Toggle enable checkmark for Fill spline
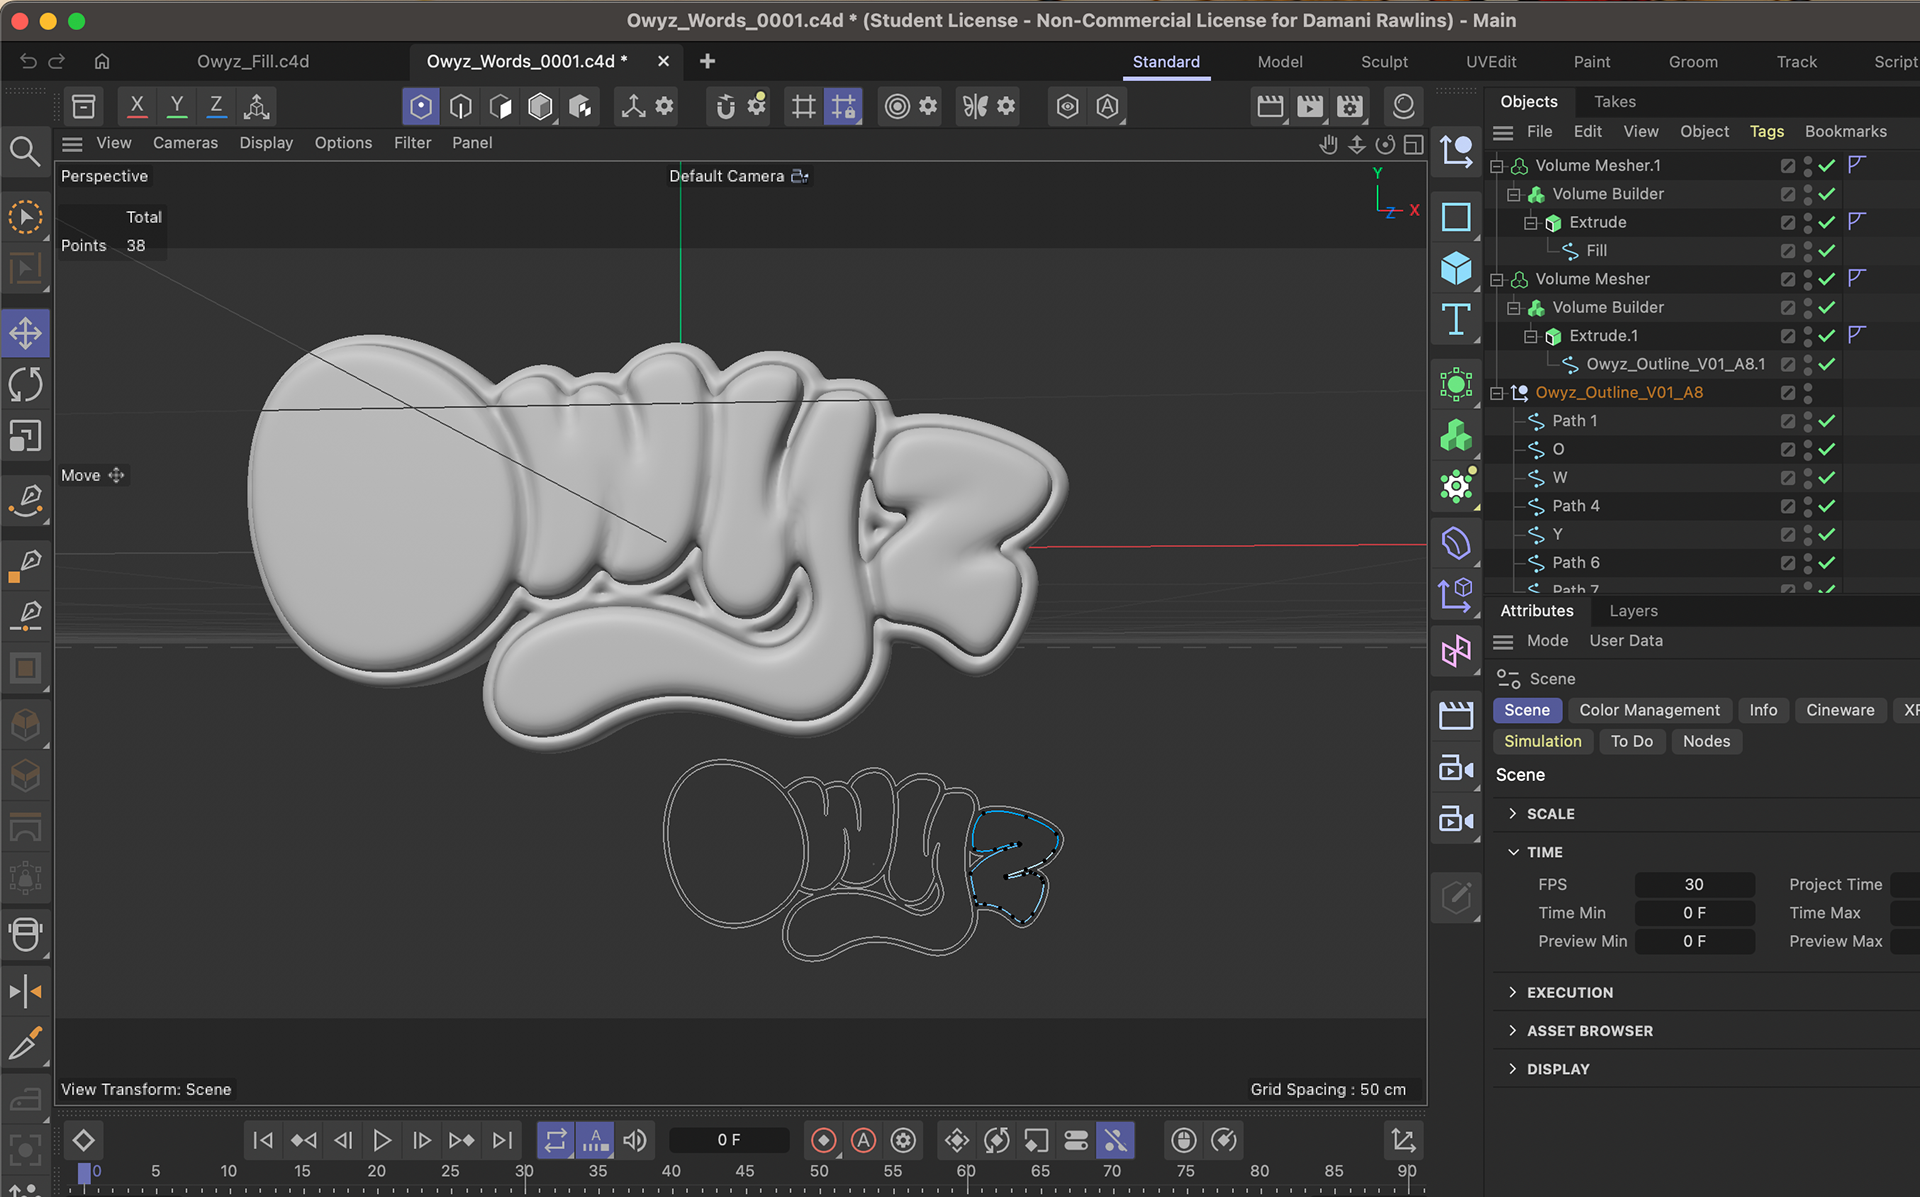Image resolution: width=1920 pixels, height=1197 pixels. (x=1827, y=251)
